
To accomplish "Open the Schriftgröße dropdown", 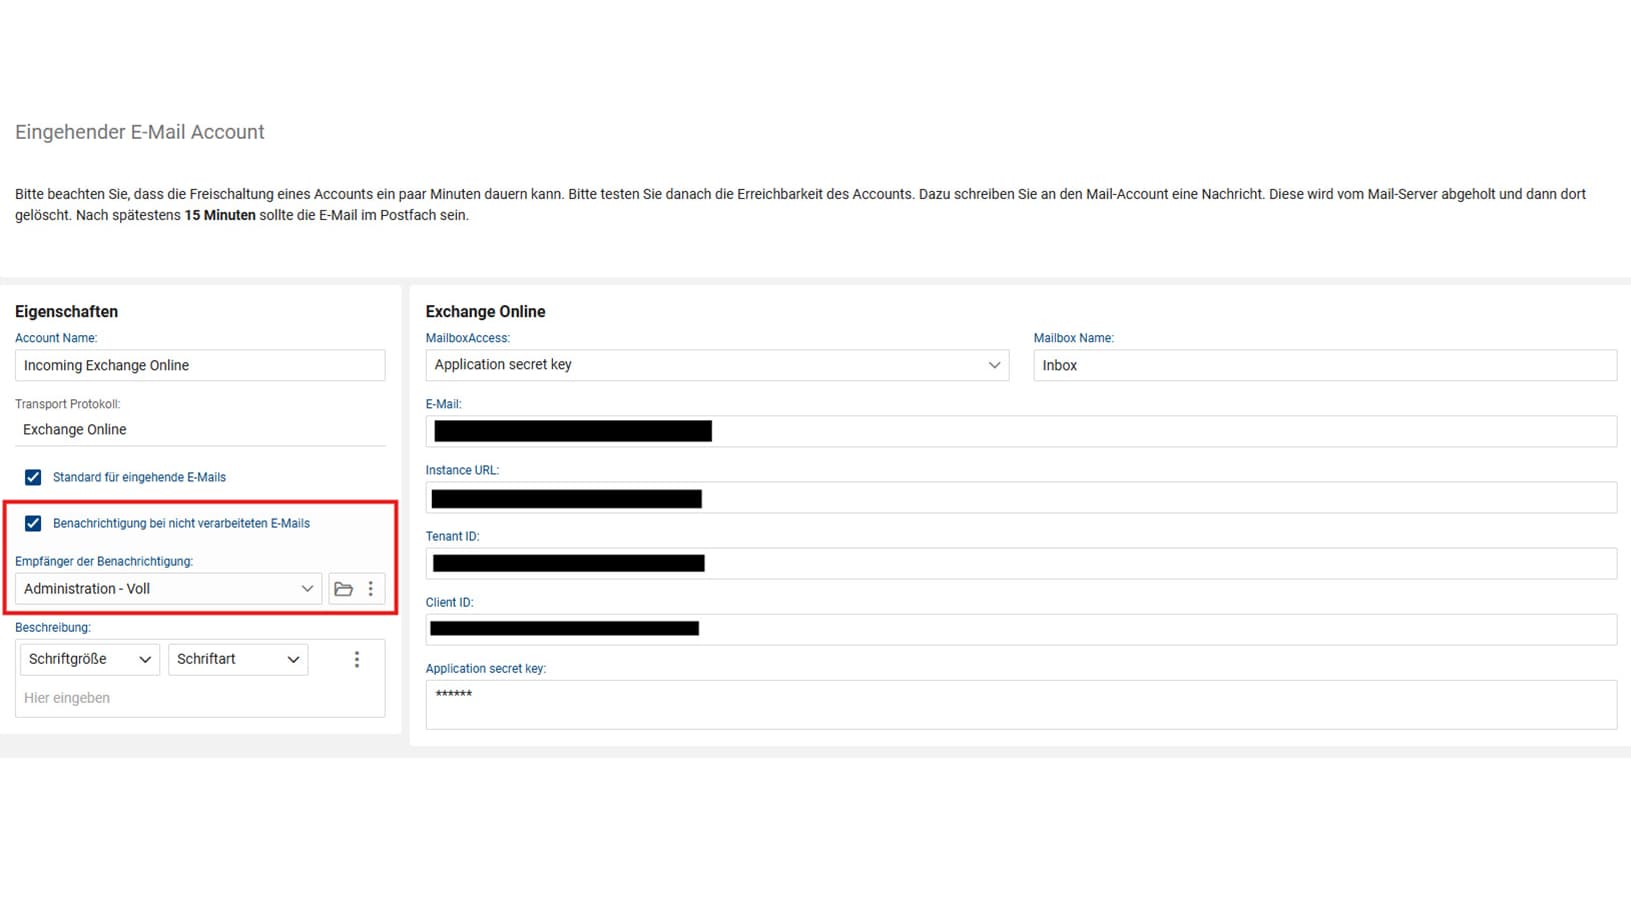I will tap(89, 660).
